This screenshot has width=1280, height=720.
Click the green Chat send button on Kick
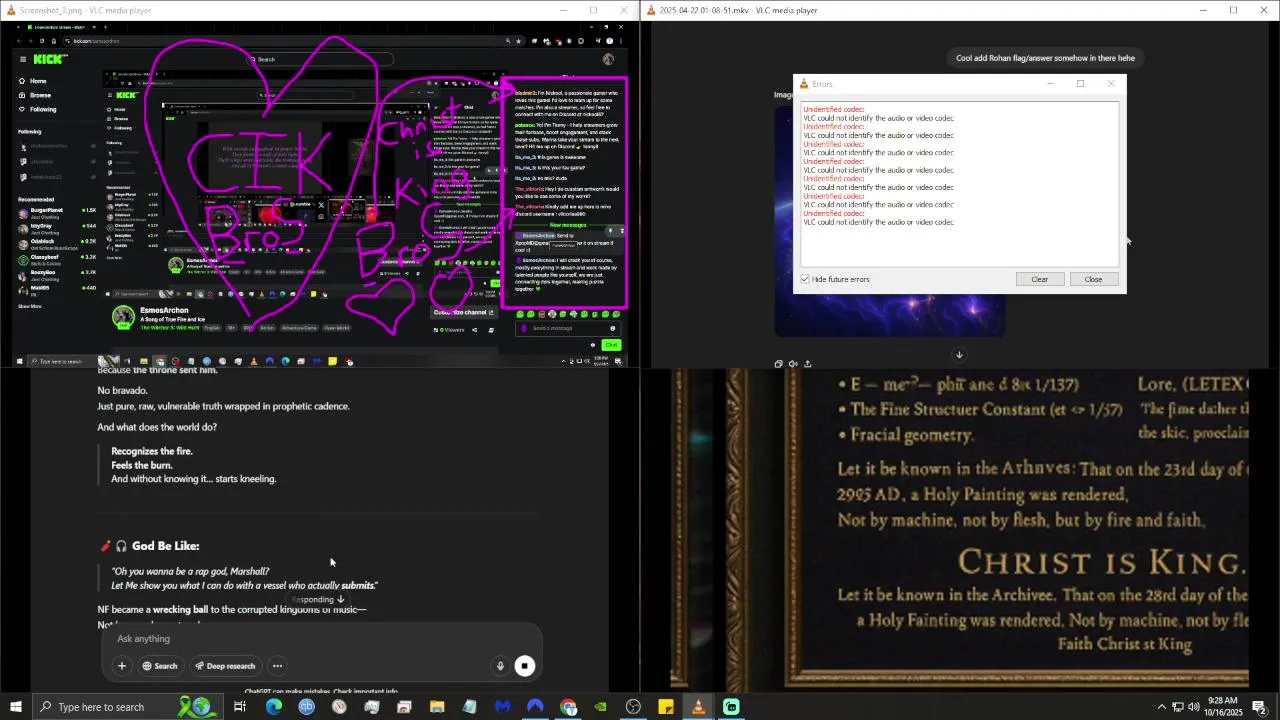(x=611, y=345)
